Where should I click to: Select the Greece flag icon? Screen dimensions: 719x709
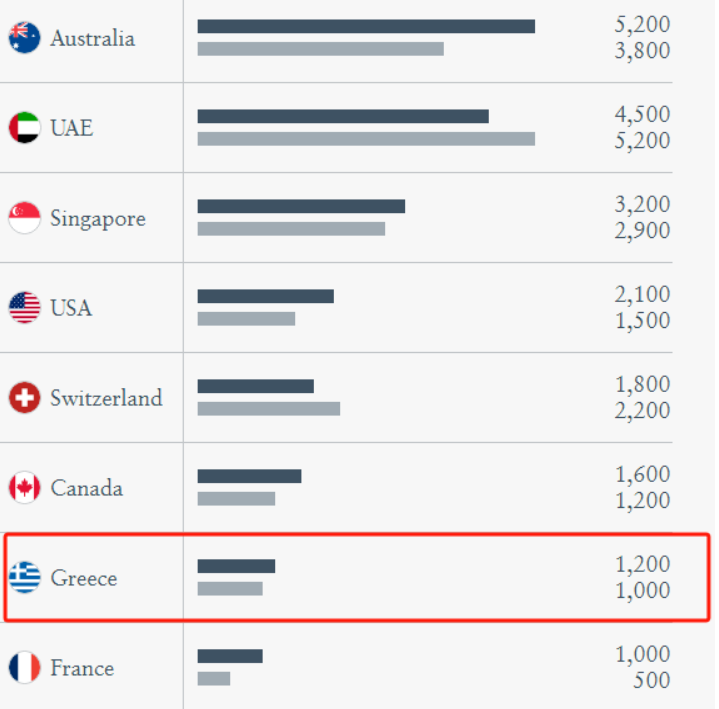24,577
